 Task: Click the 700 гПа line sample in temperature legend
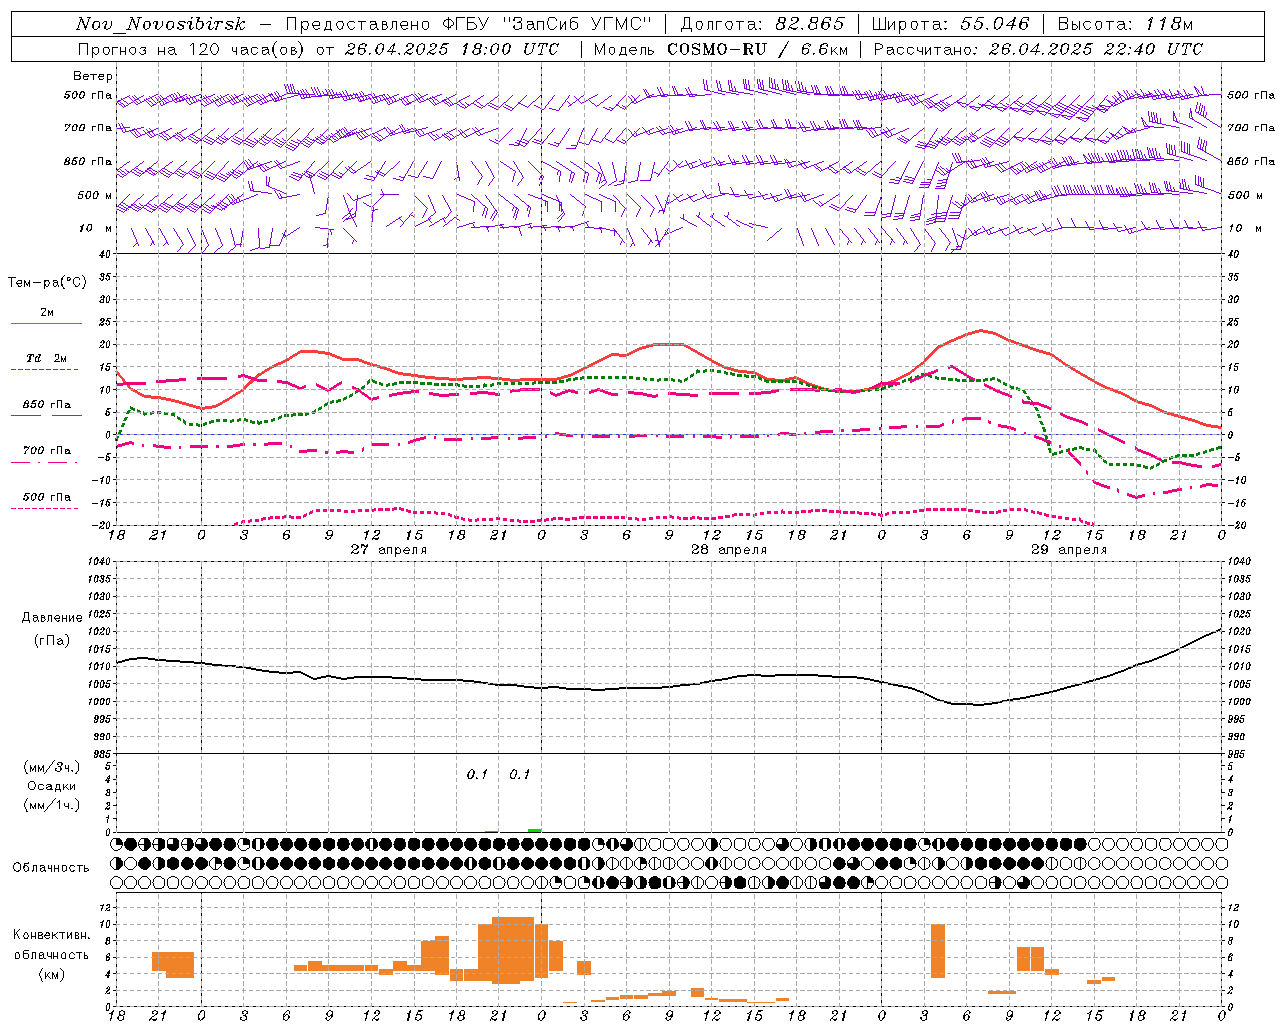44,463
